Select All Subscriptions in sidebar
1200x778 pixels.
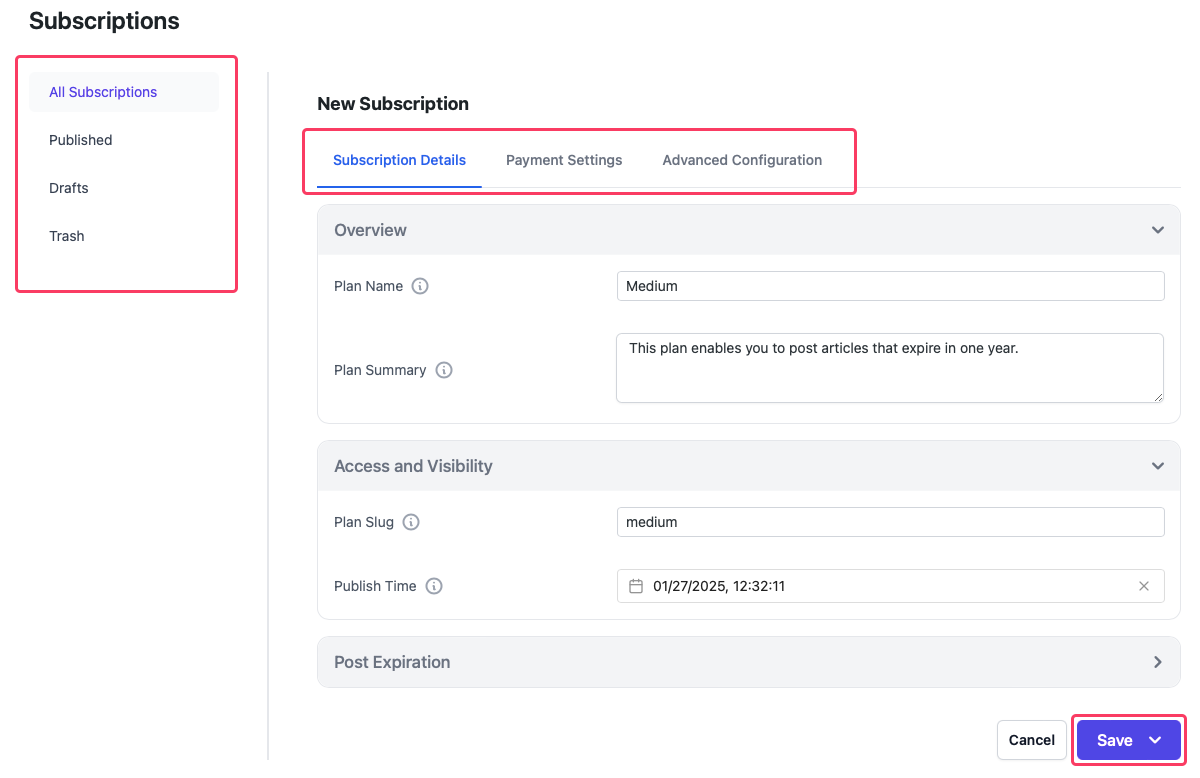pyautogui.click(x=124, y=92)
